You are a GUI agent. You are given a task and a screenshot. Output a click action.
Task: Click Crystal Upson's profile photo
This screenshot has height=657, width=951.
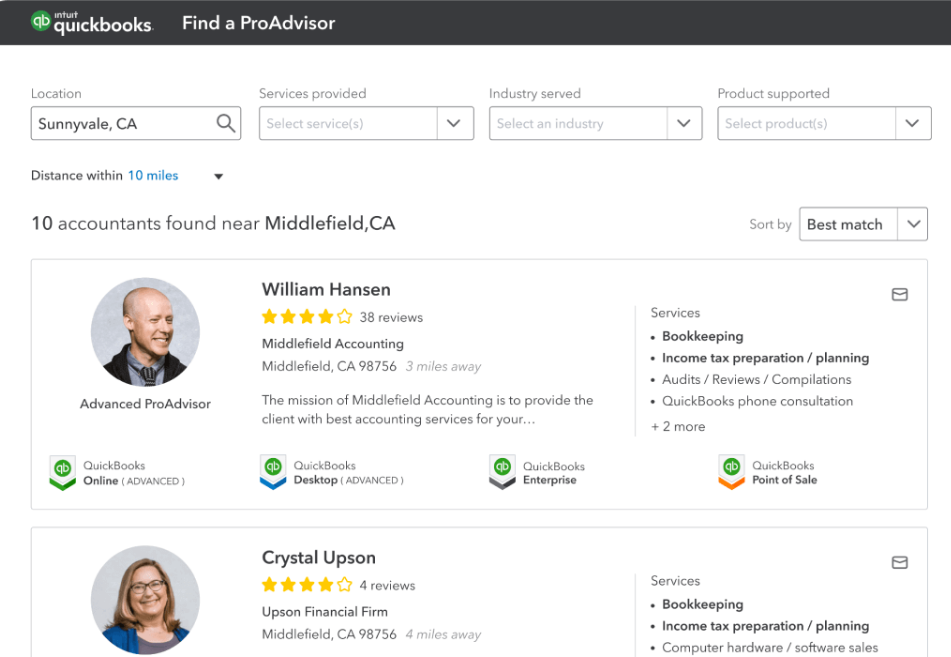(146, 600)
